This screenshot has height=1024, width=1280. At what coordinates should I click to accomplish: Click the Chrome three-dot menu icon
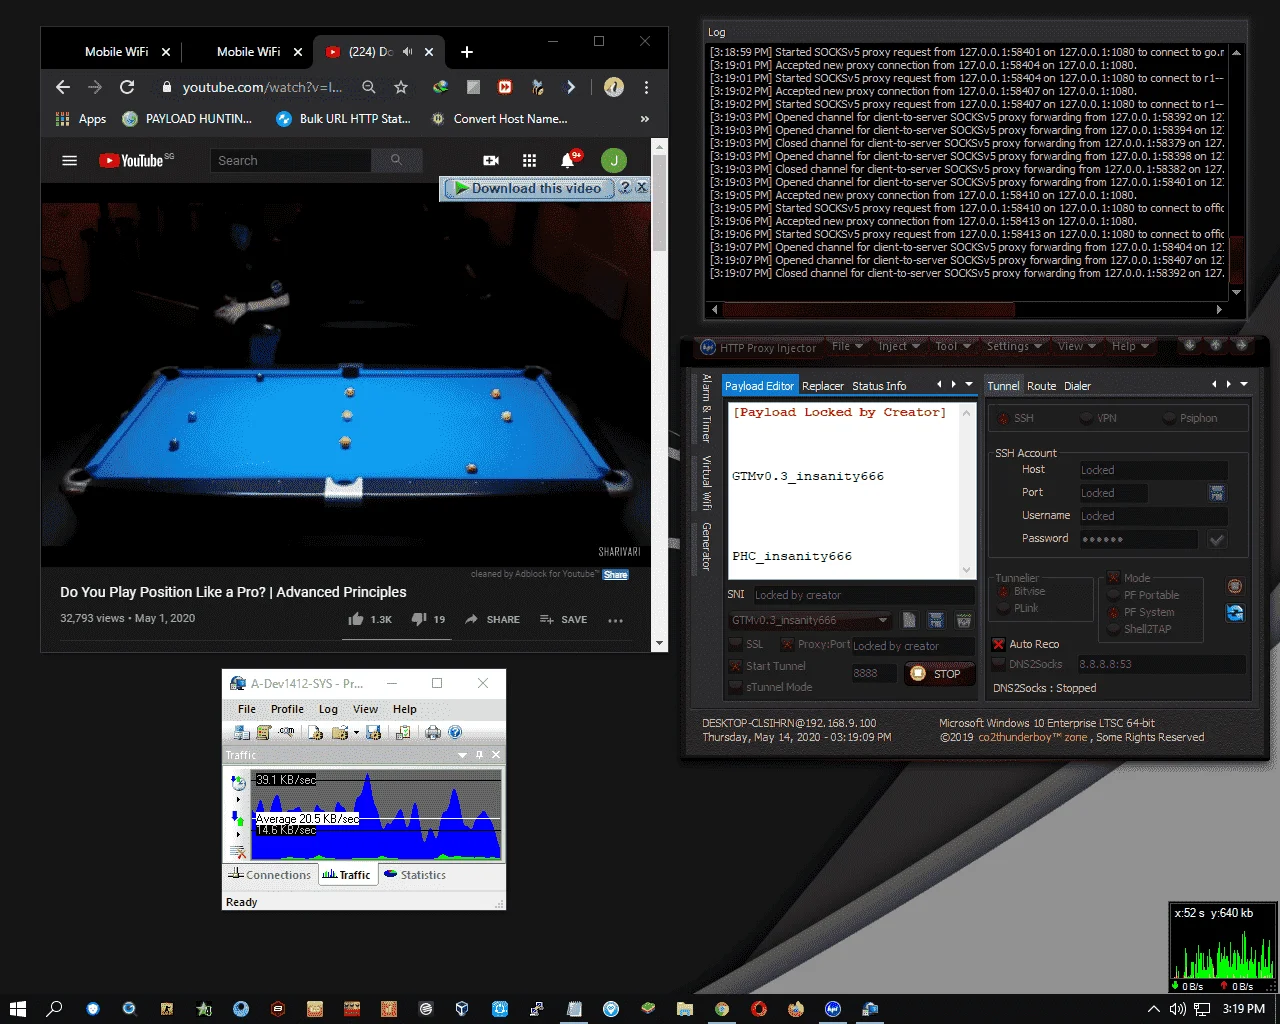(646, 87)
